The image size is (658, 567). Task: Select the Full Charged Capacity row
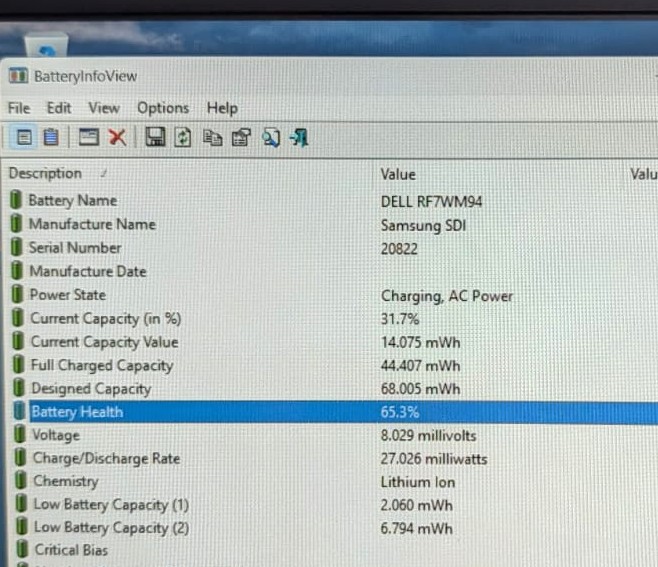pyautogui.click(x=334, y=365)
